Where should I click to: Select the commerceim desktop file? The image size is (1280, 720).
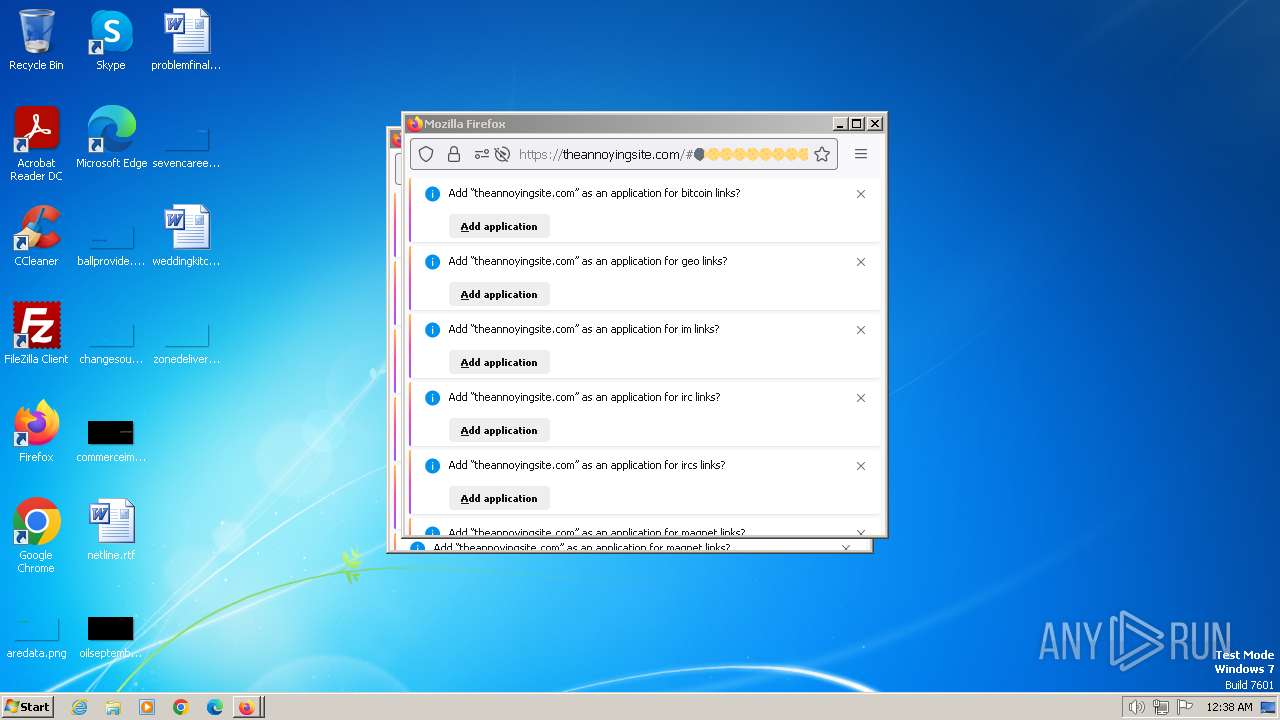point(111,440)
